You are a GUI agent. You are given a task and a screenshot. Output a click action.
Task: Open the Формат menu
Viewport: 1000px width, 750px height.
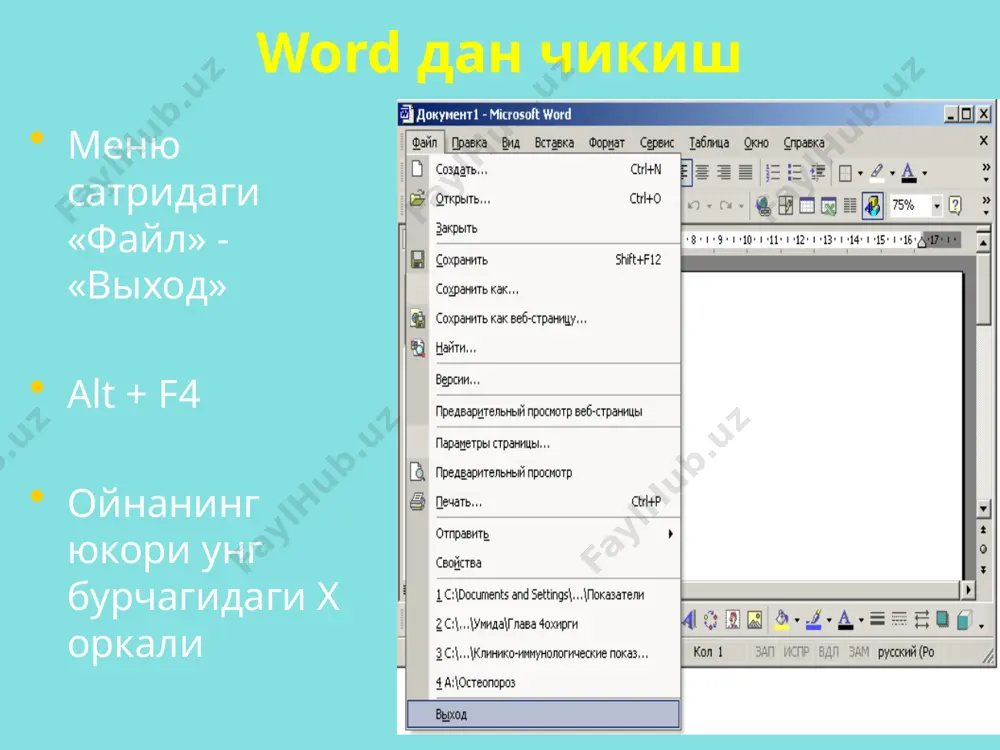tap(607, 143)
